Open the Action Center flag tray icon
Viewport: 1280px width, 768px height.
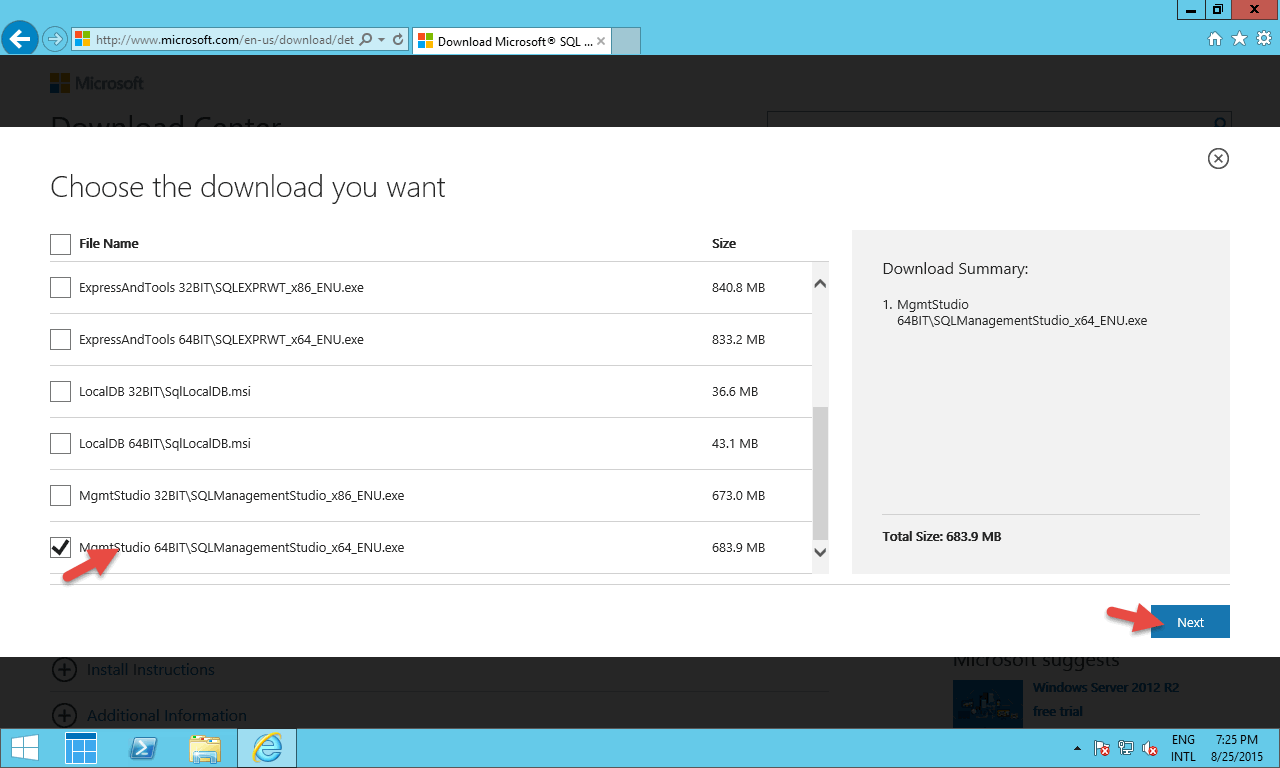(x=1102, y=748)
